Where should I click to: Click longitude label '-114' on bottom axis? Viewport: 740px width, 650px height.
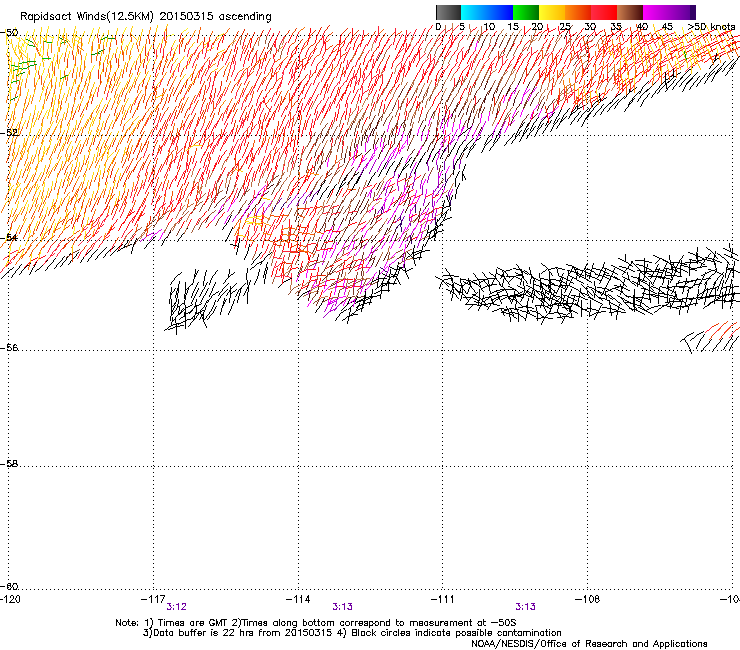click(x=298, y=599)
